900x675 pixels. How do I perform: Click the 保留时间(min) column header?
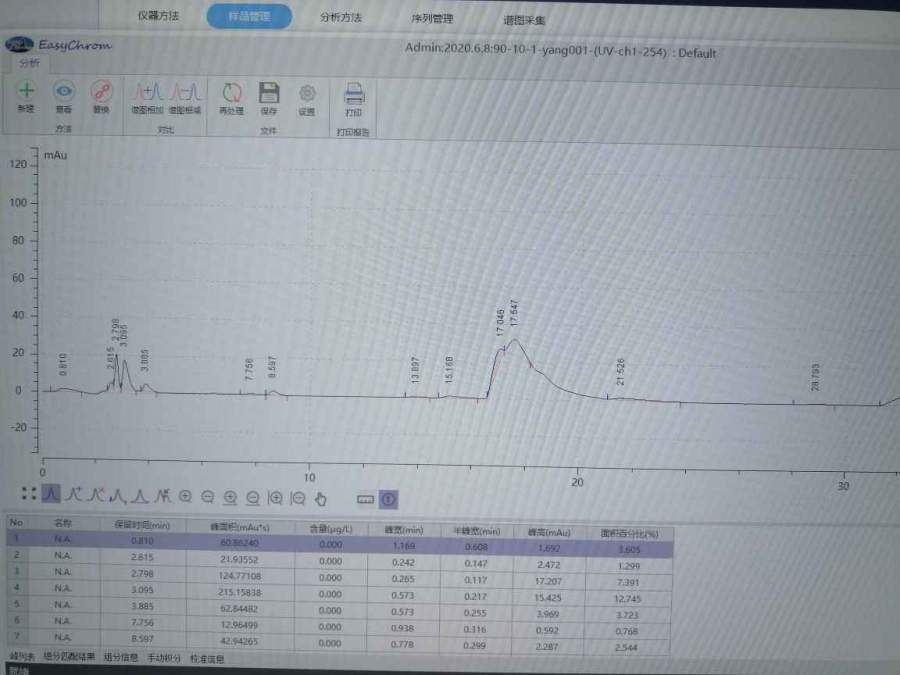coord(142,525)
